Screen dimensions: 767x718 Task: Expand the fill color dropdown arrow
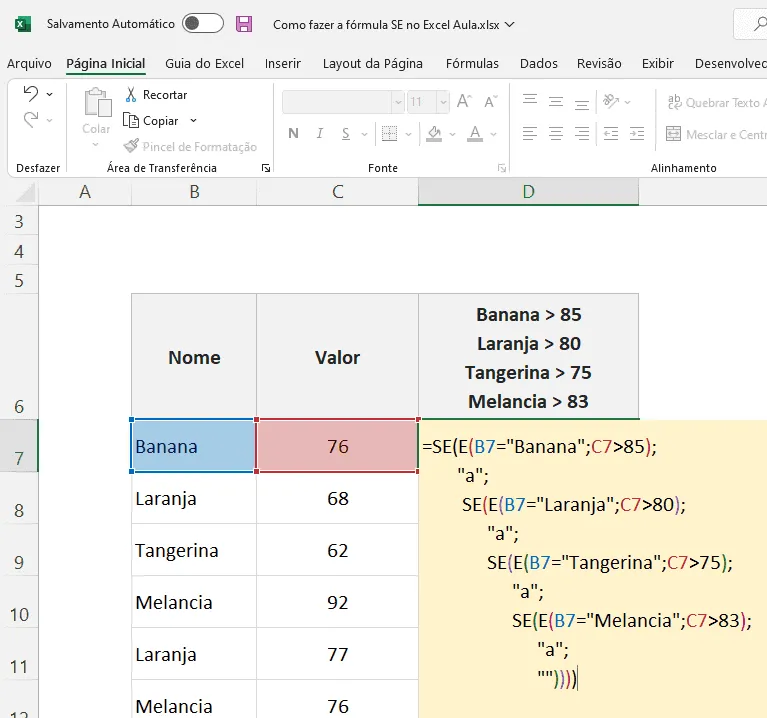click(452, 134)
